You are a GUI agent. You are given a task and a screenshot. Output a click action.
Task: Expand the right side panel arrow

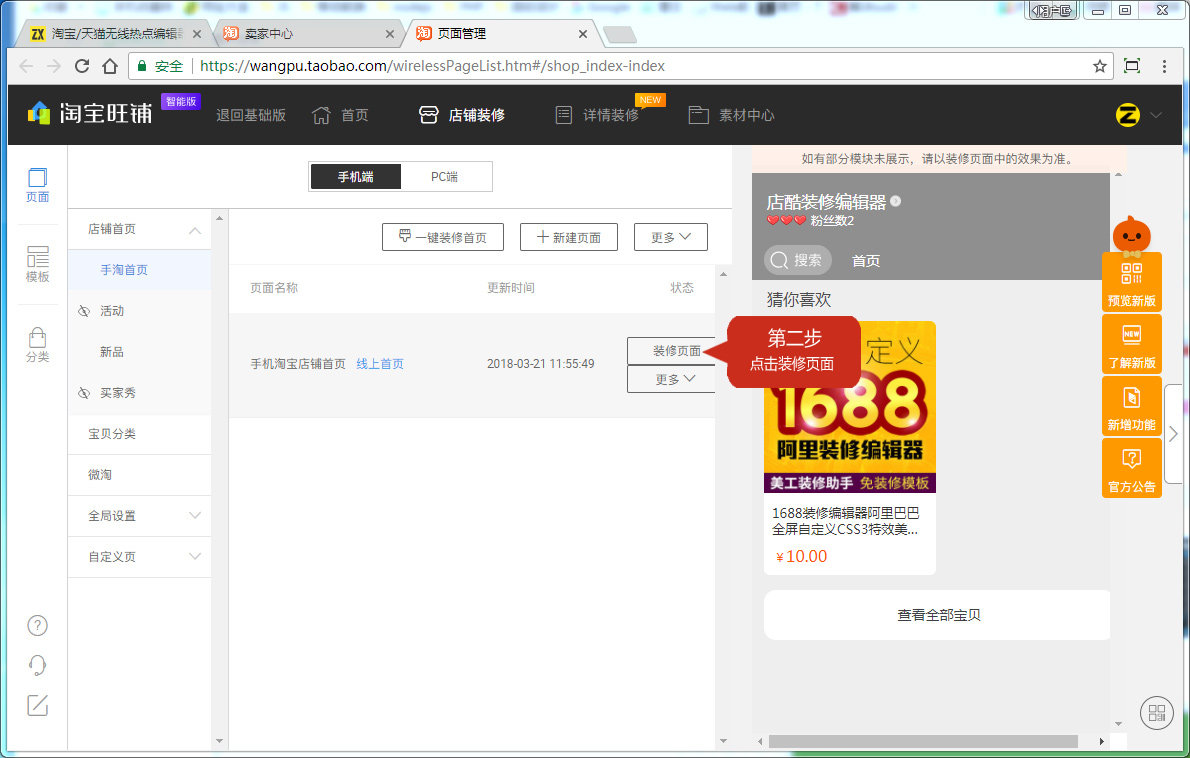1173,434
